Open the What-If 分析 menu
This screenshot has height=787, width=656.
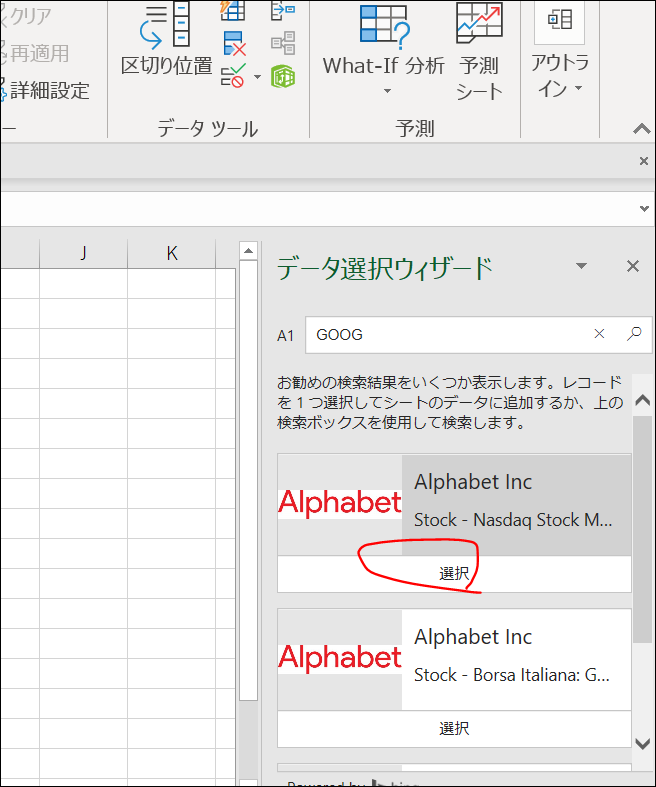coord(384,50)
